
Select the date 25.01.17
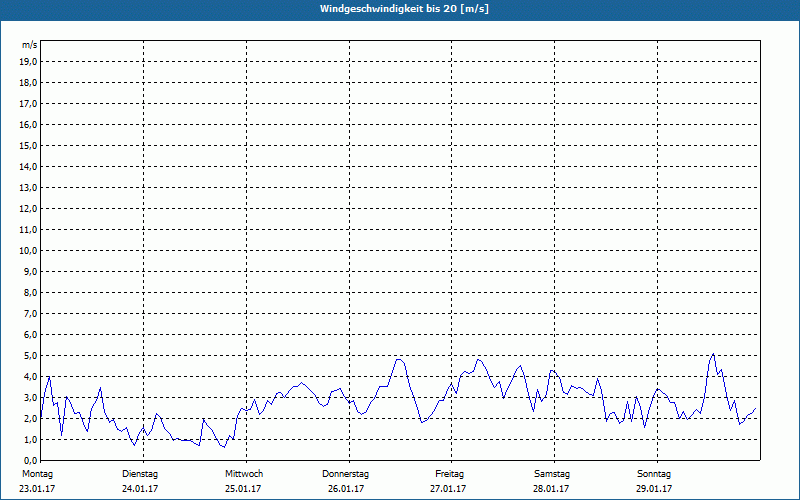243,489
